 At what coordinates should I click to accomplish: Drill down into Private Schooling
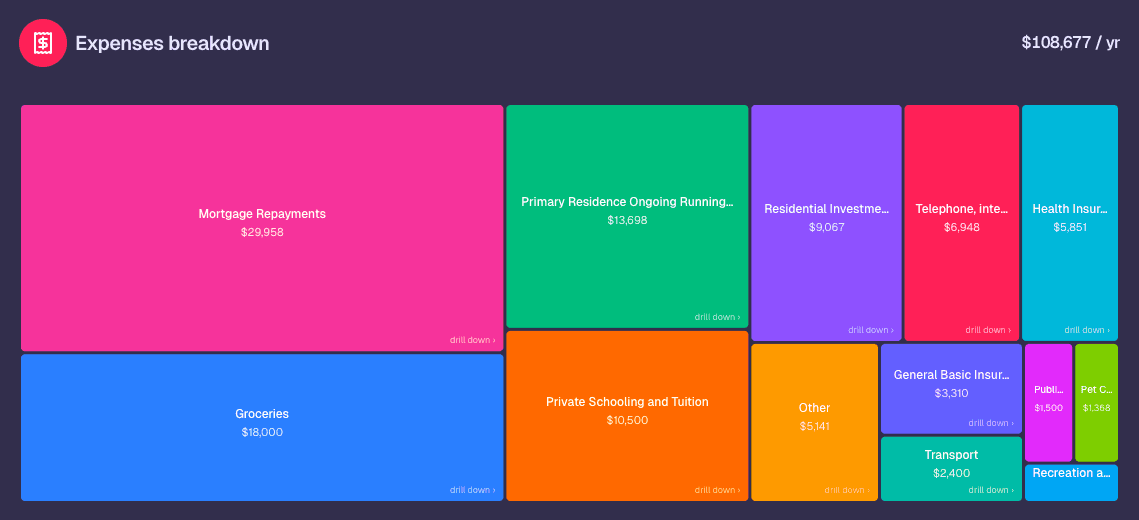click(717, 489)
